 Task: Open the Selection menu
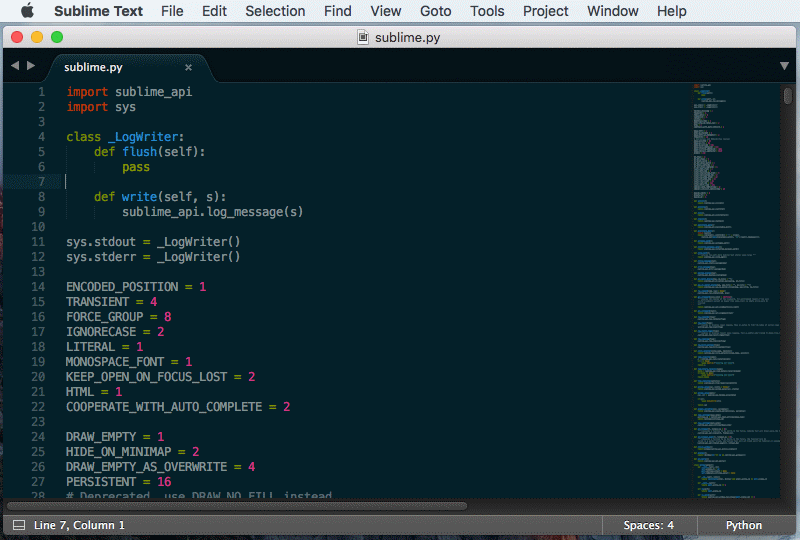tap(275, 11)
